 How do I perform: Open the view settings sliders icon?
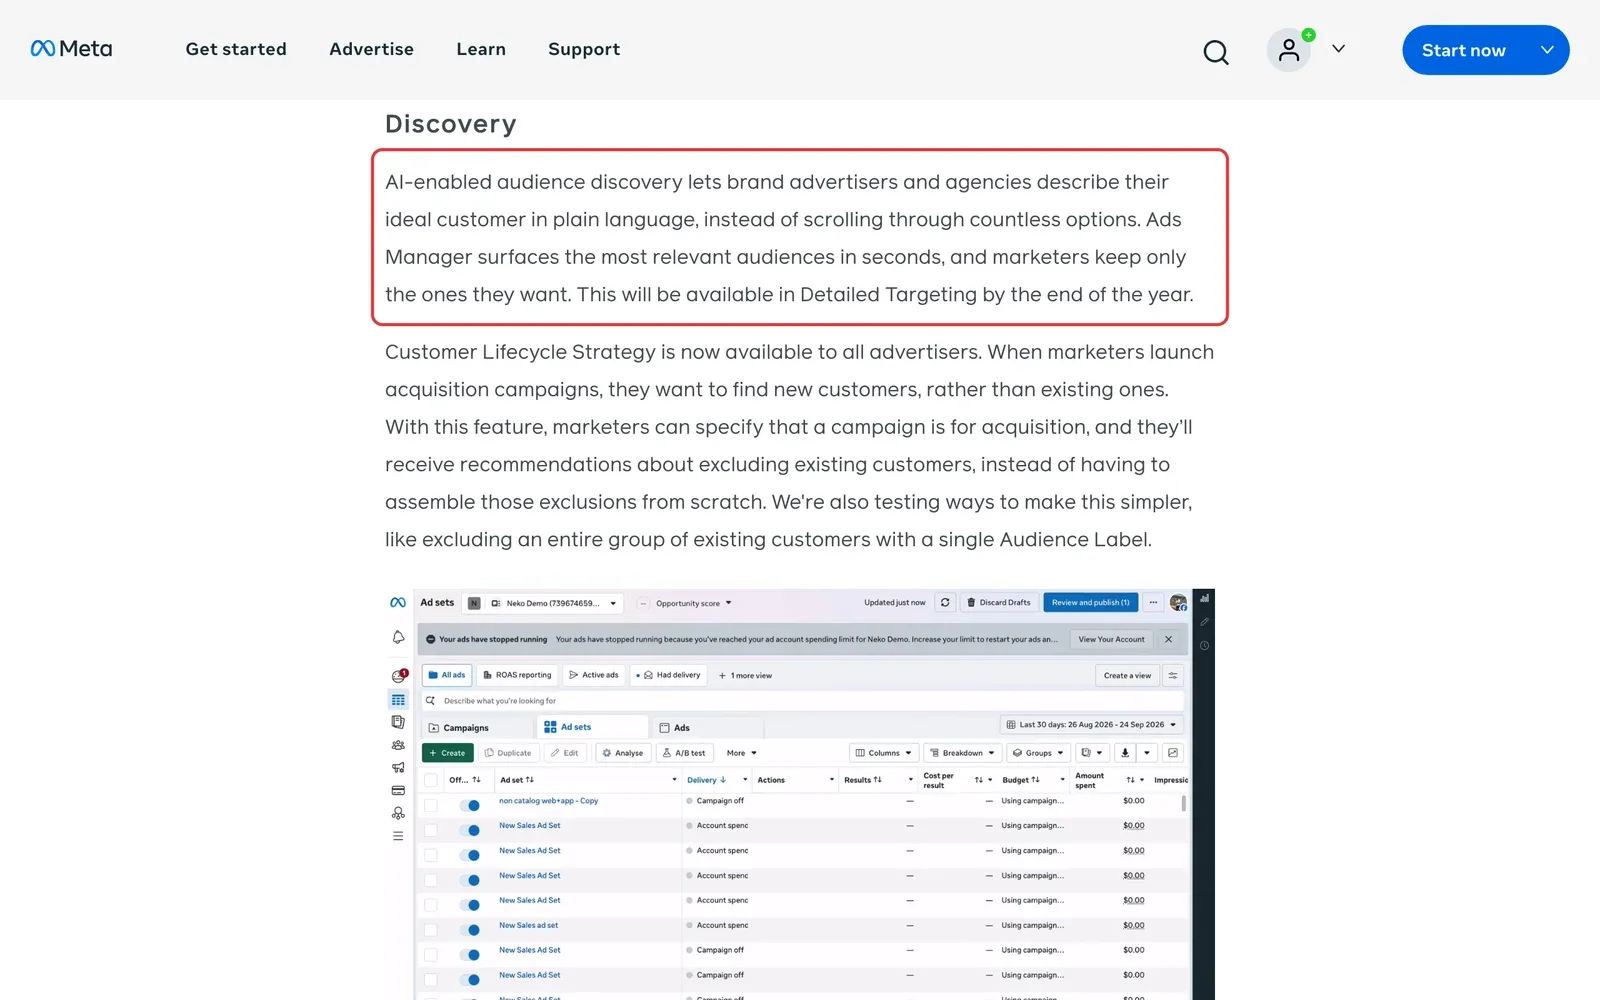click(x=1173, y=676)
